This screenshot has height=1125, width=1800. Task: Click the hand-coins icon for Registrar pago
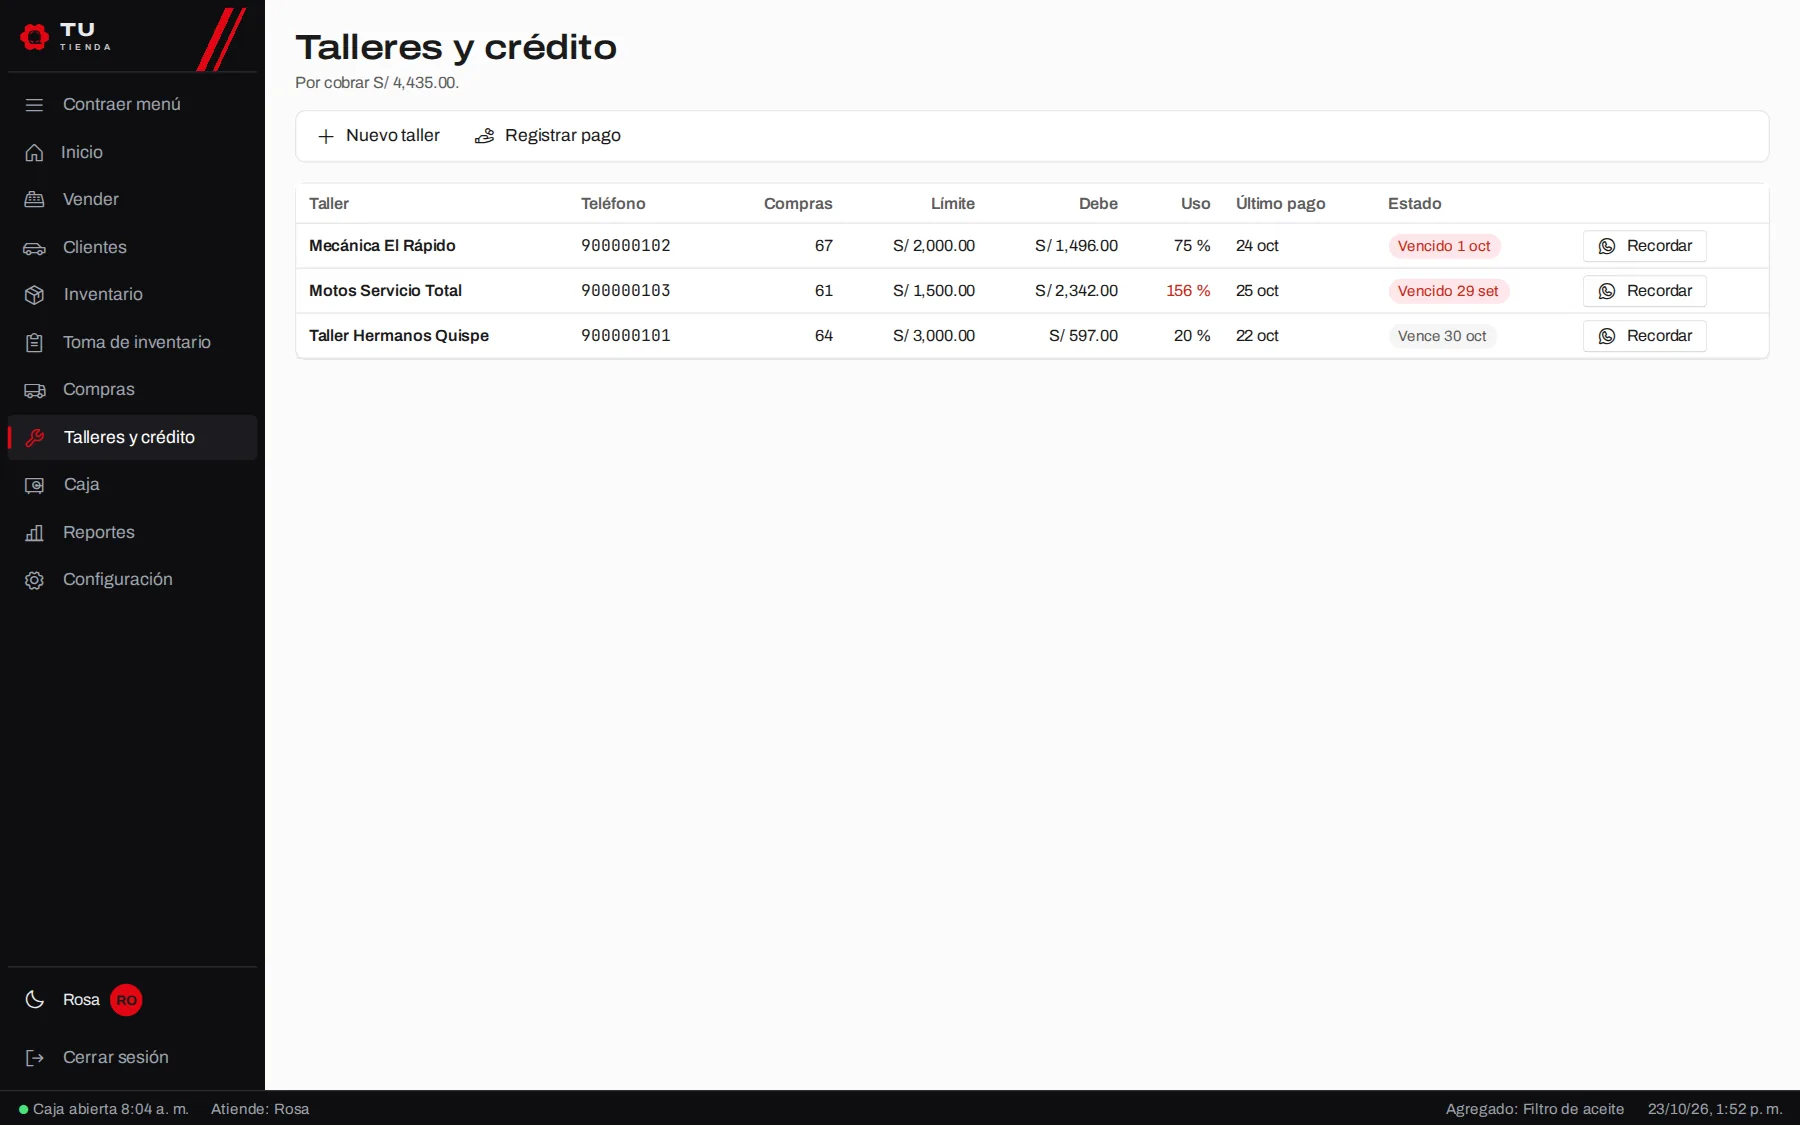point(484,136)
